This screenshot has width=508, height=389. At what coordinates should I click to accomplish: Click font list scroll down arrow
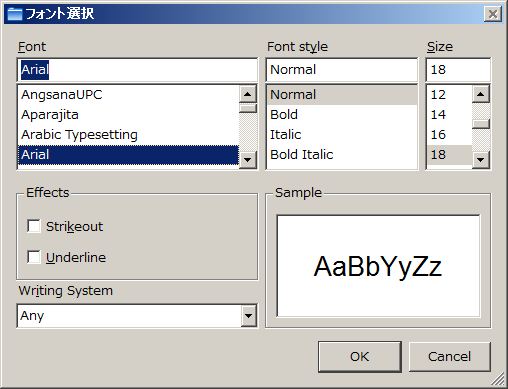pos(248,160)
